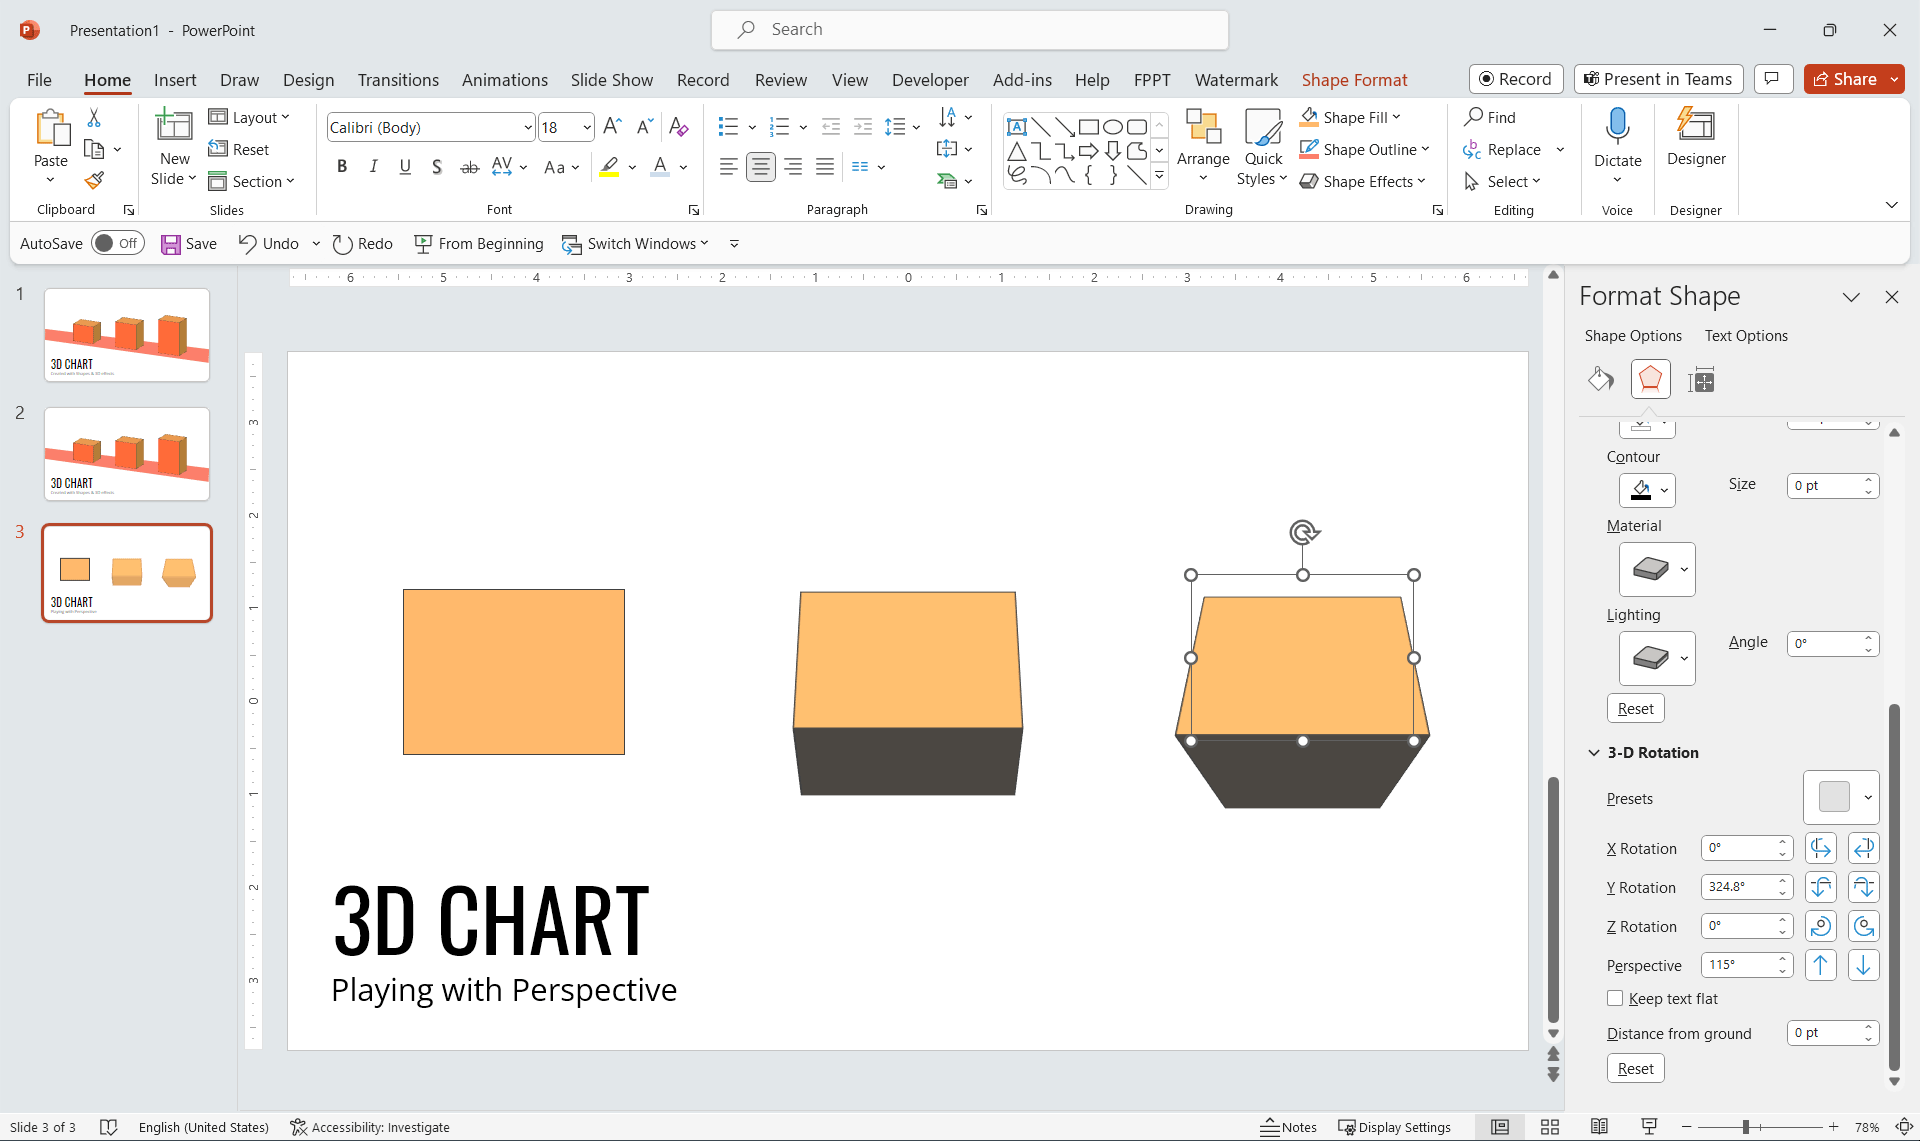Image resolution: width=1920 pixels, height=1141 pixels.
Task: Enable Keep text flat
Action: [x=1614, y=998]
